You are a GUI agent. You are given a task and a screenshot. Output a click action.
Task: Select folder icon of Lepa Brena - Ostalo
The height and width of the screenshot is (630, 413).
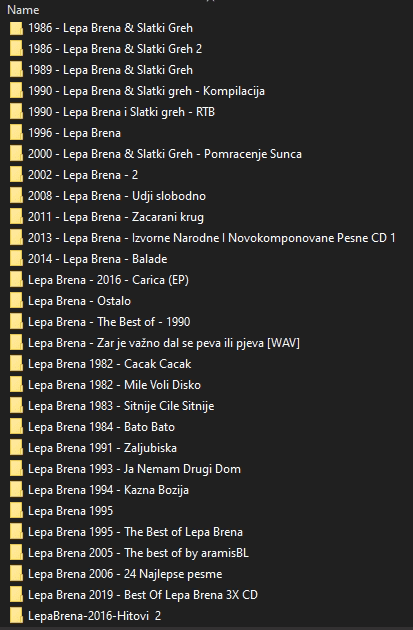[x=16, y=301]
